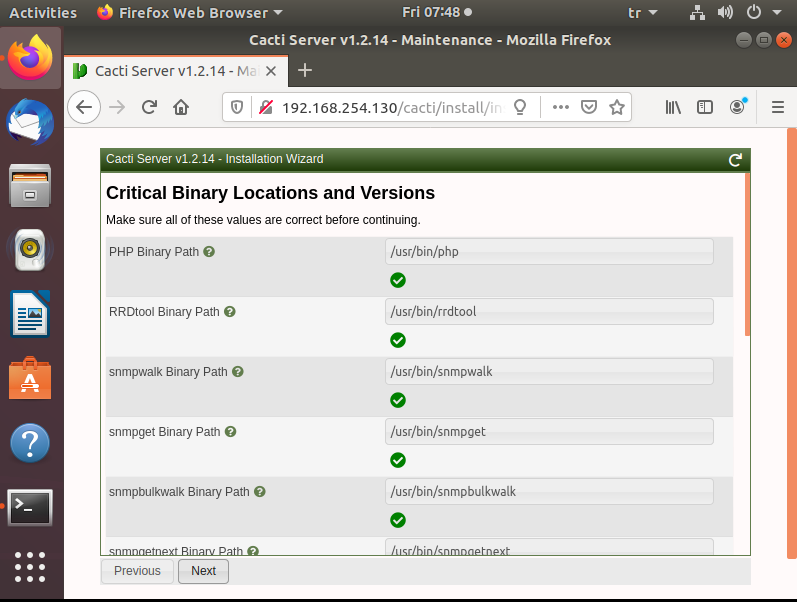Go to Firefox home page icon
Screen dimensions: 797x602
181,107
